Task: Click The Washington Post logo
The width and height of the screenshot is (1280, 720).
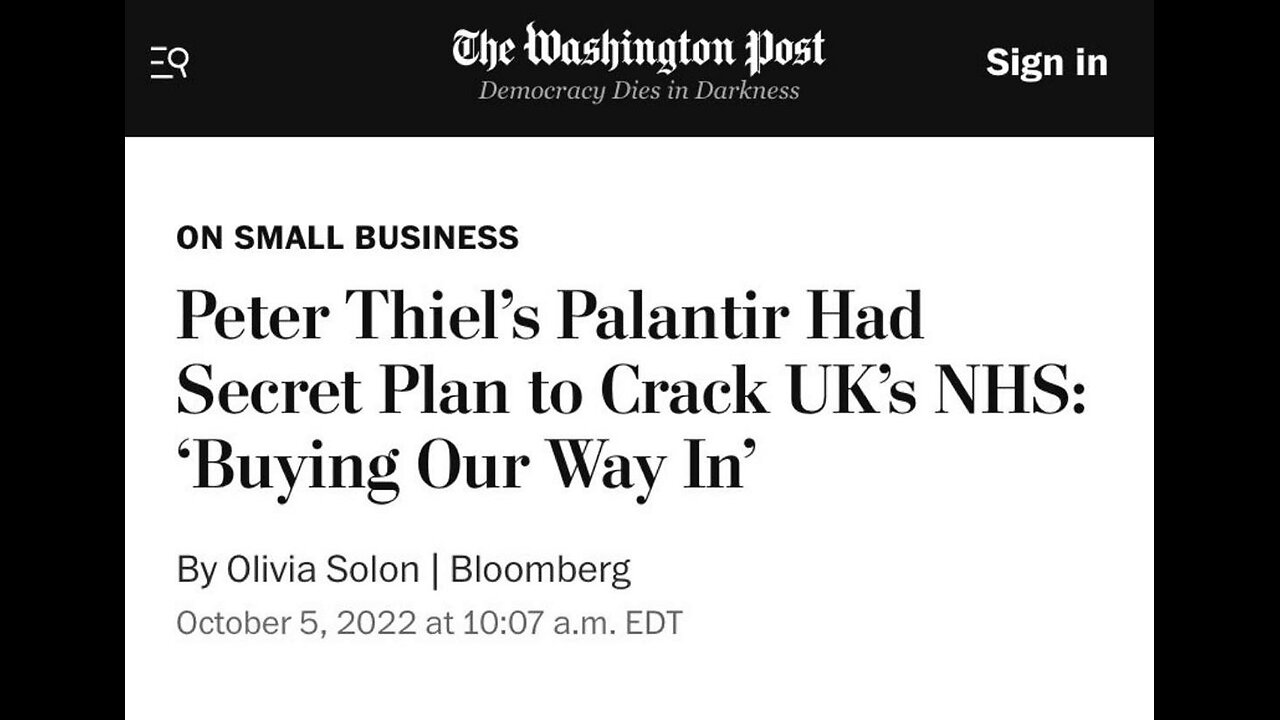Action: [x=638, y=47]
